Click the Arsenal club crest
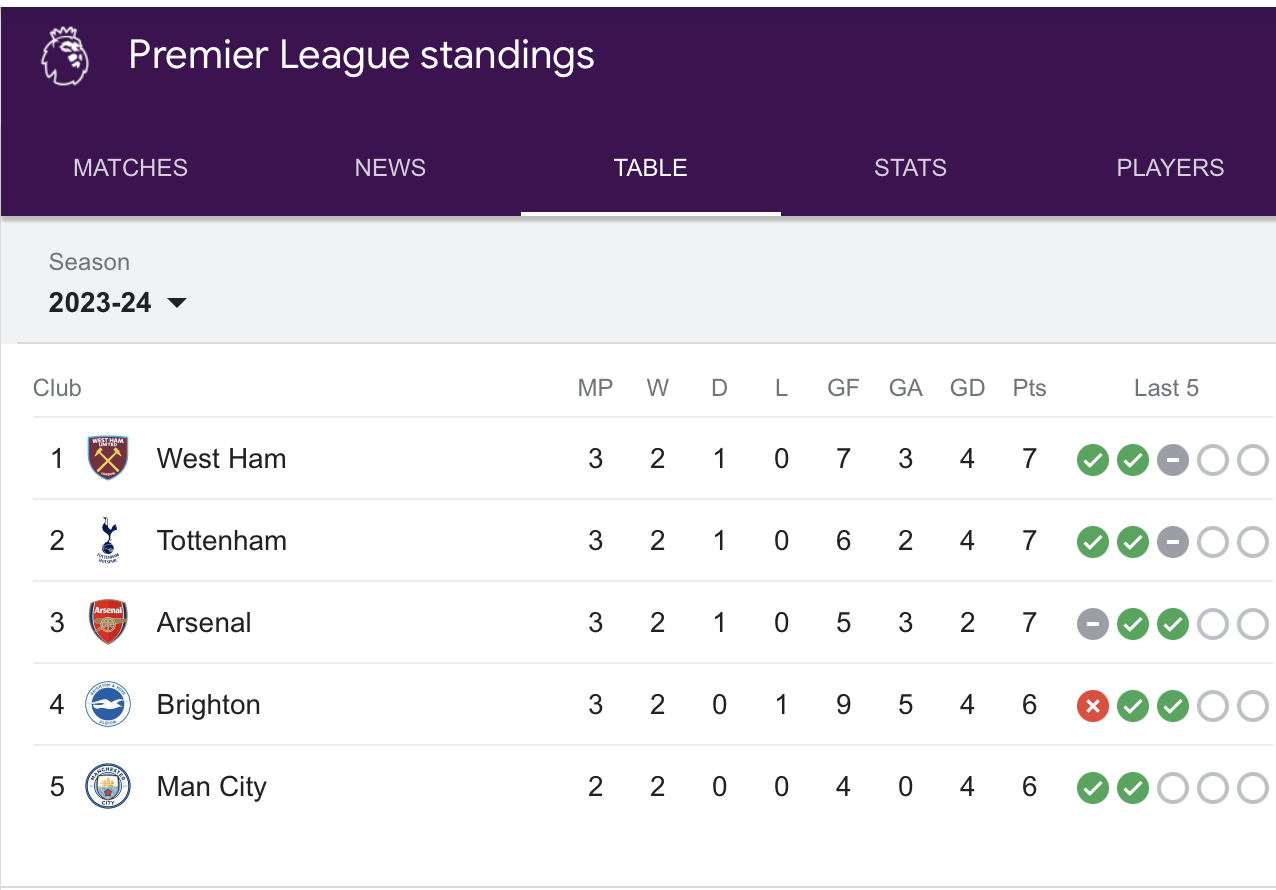 108,622
